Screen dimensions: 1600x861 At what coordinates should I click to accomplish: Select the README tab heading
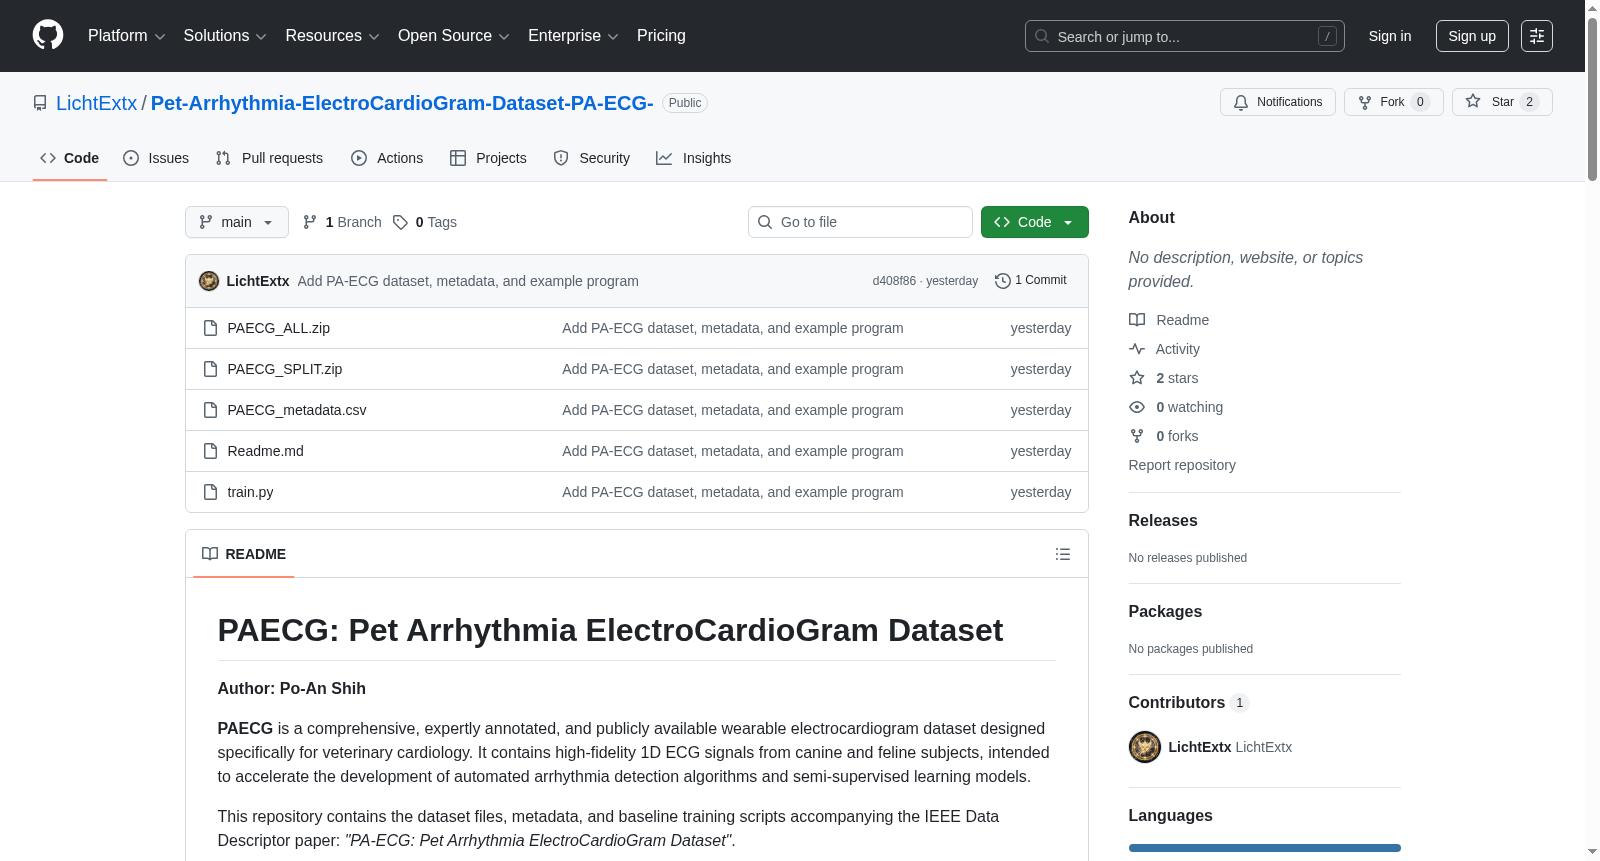point(244,554)
